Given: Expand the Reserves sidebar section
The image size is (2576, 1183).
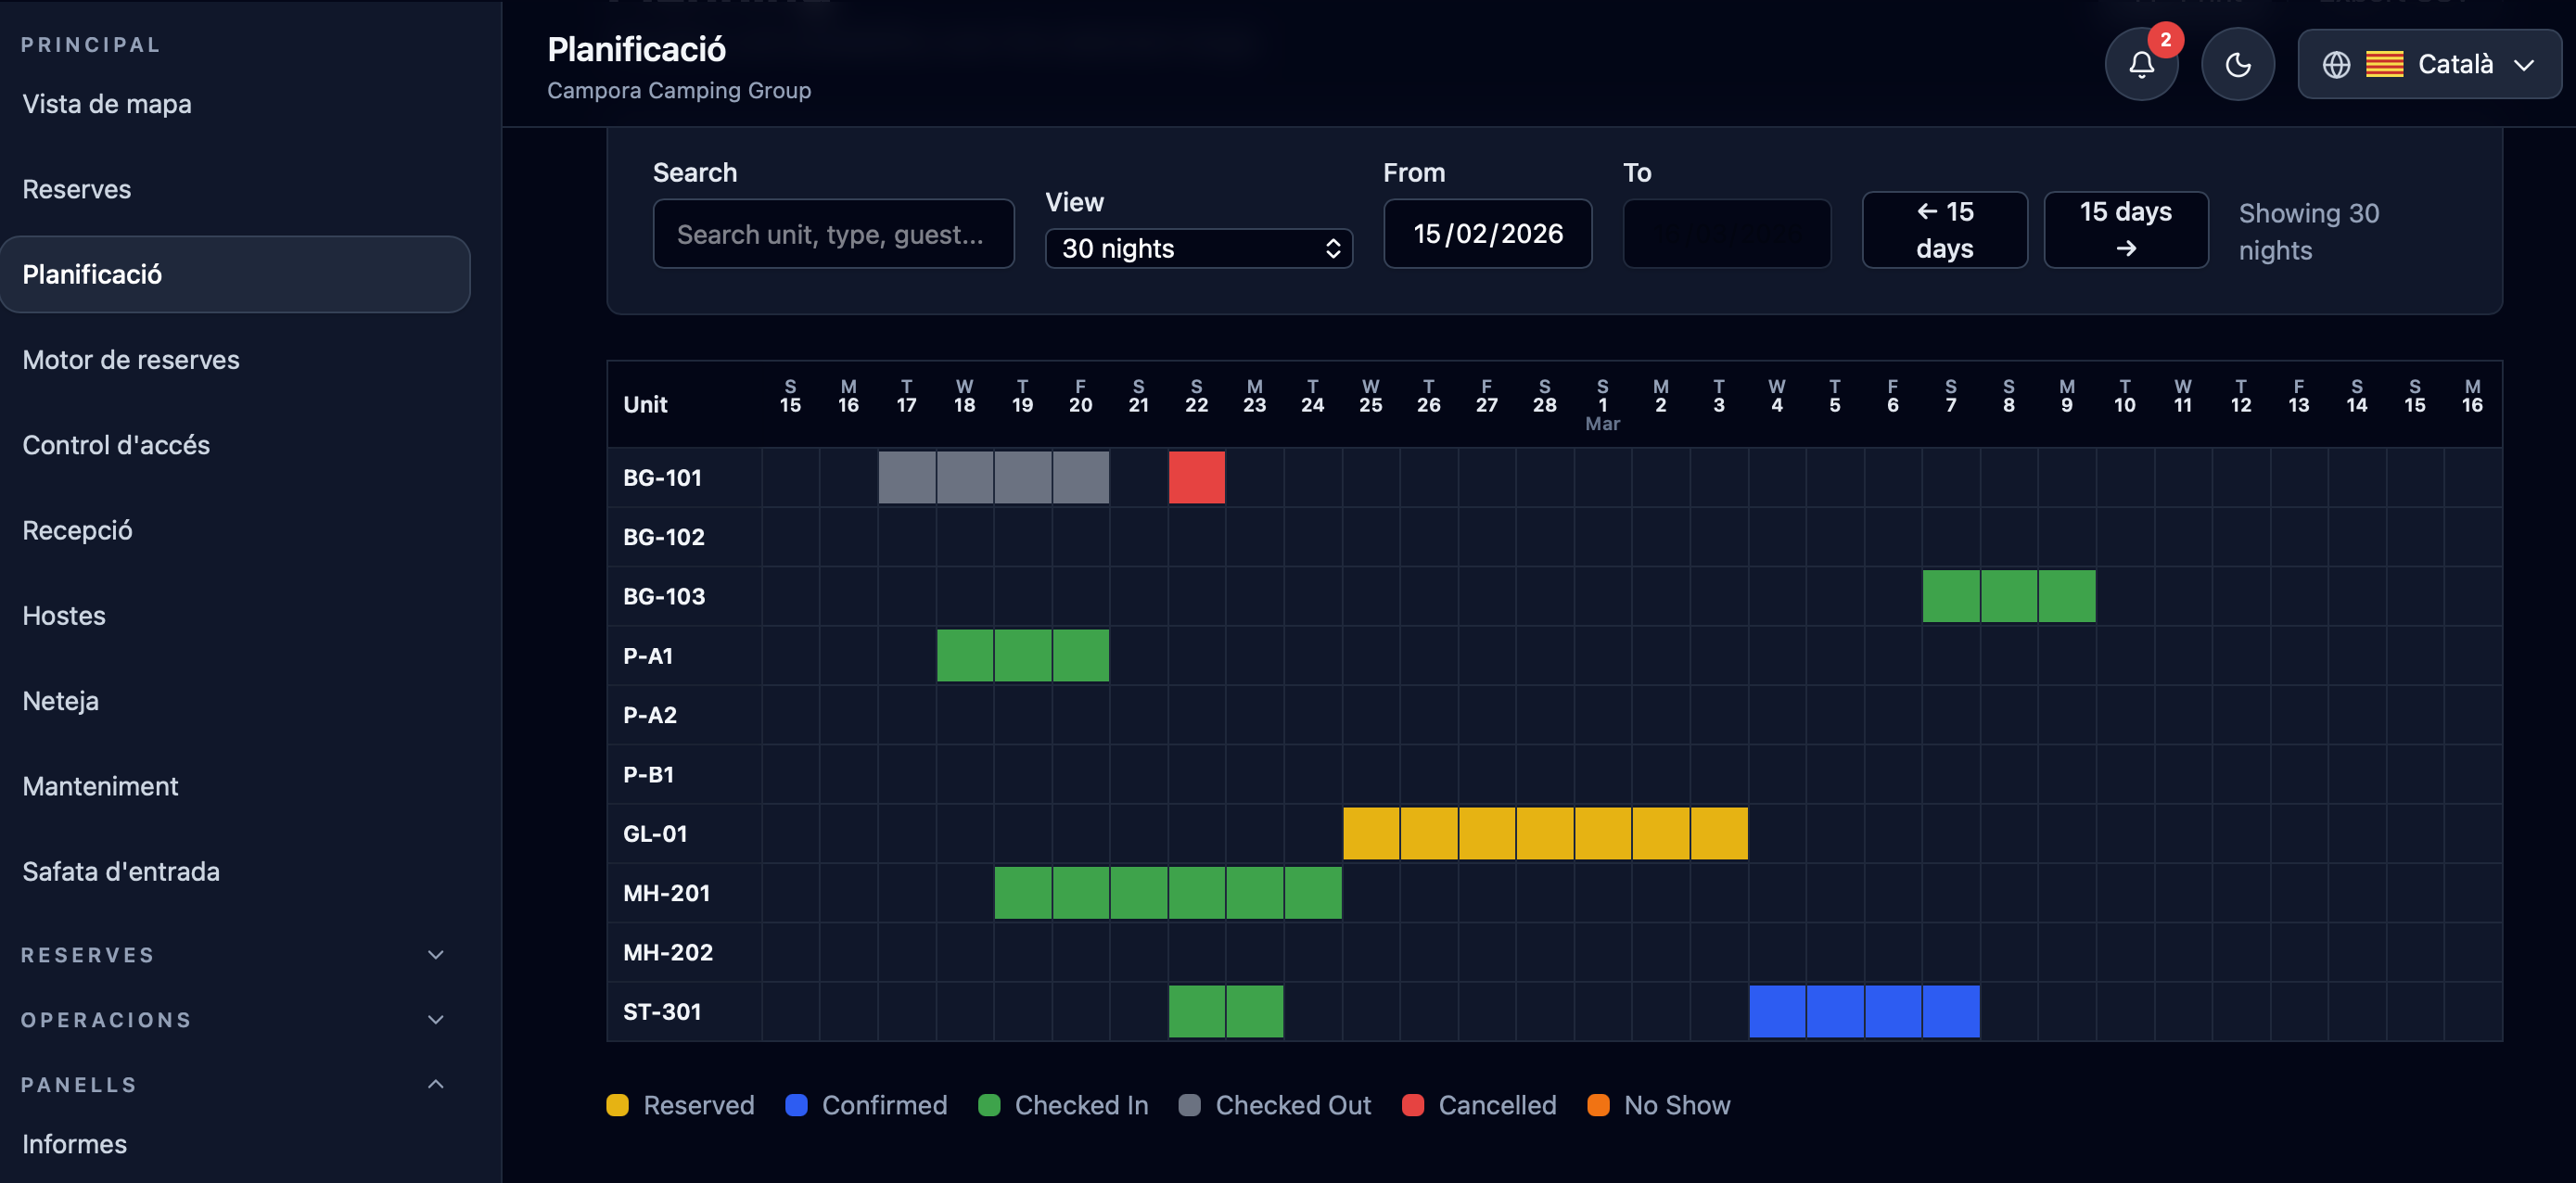Looking at the screenshot, I should 435,955.
